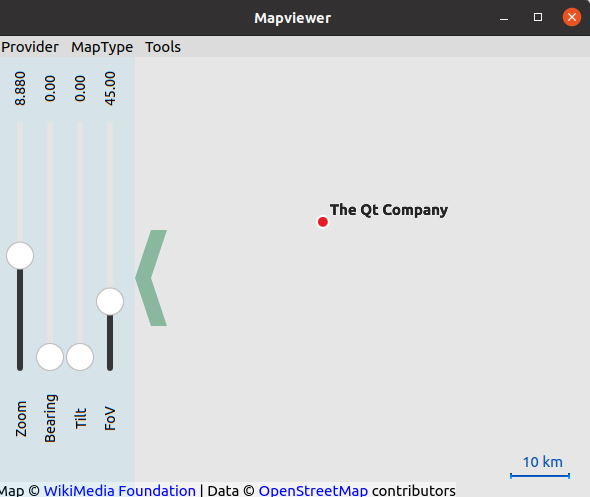
Task: Click the red Qt Company map marker
Action: (323, 222)
